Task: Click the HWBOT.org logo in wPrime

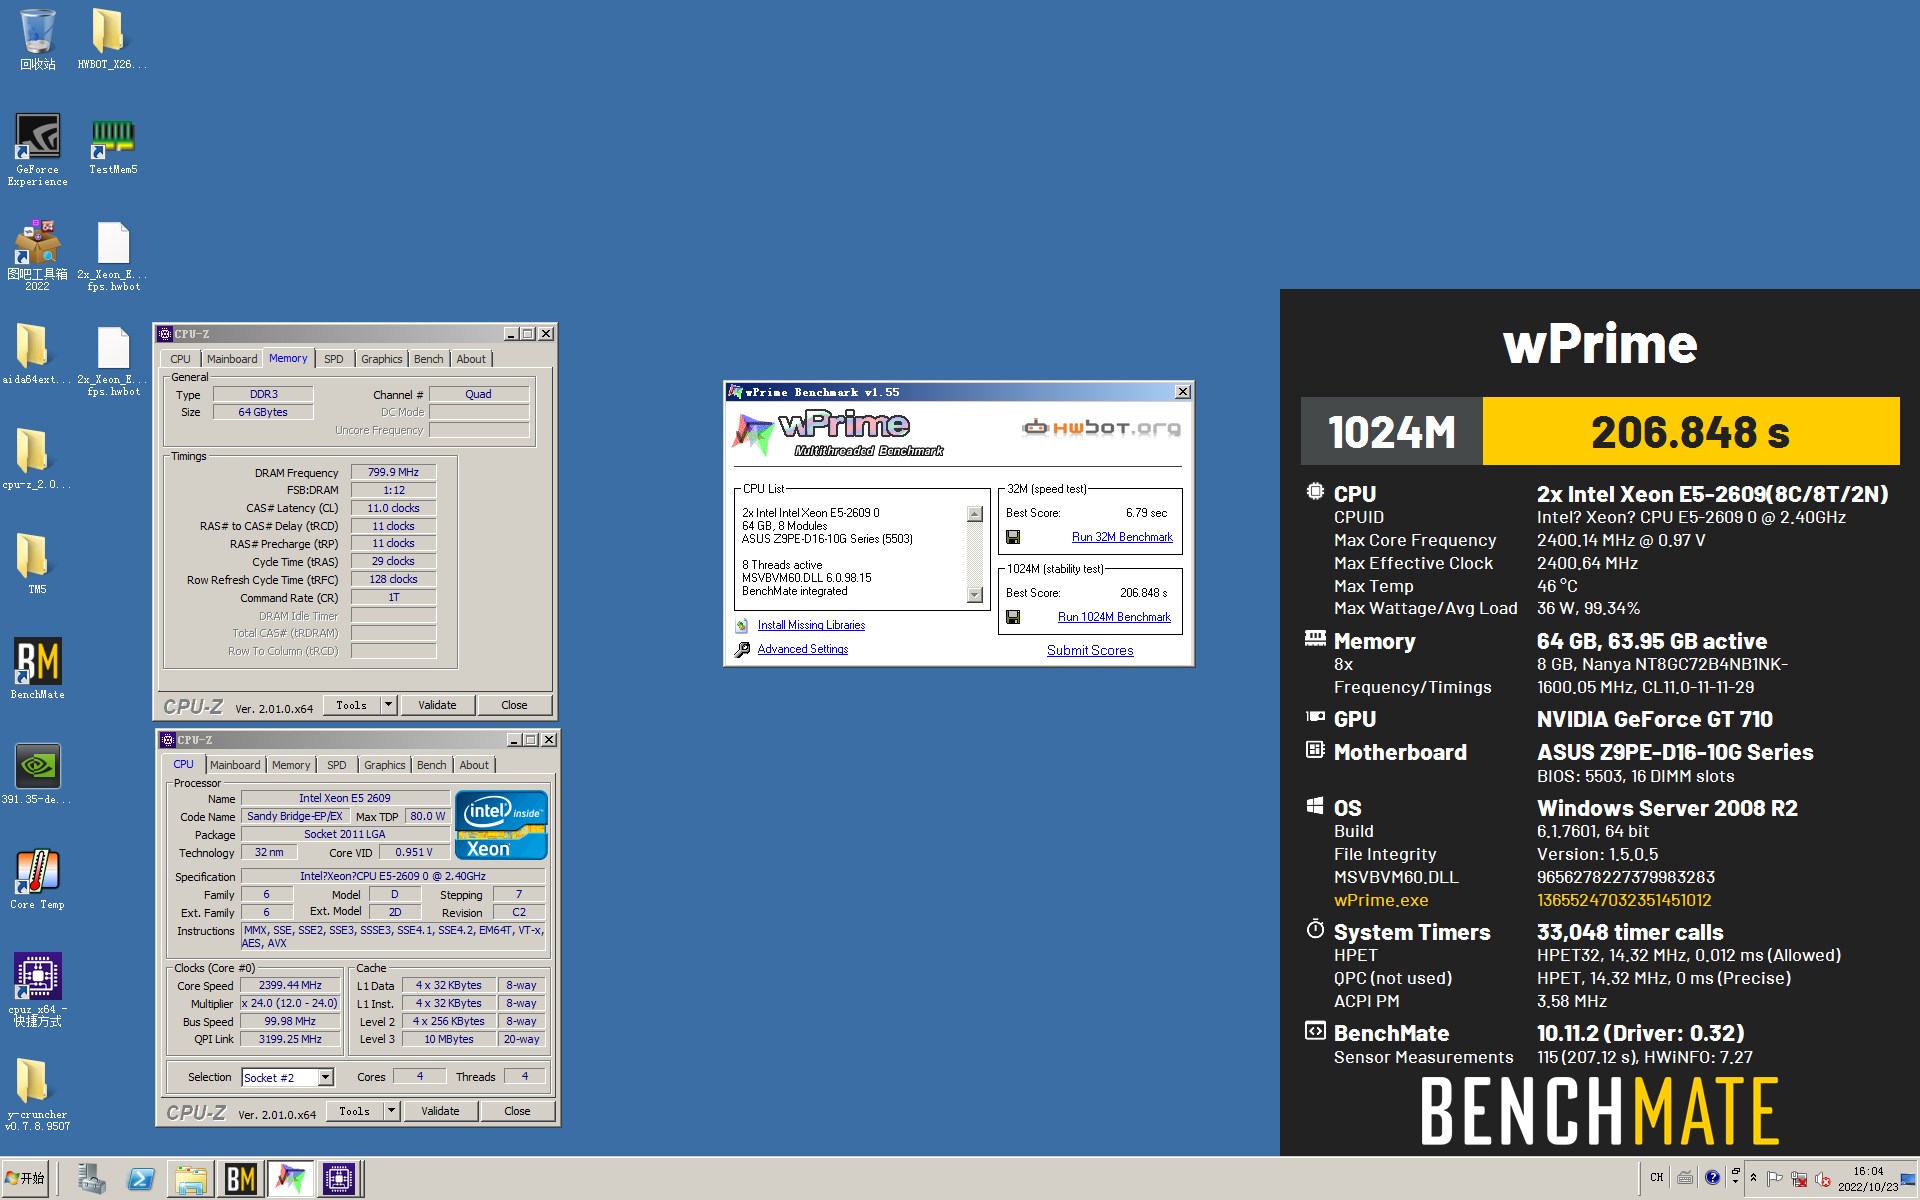Action: point(1100,428)
